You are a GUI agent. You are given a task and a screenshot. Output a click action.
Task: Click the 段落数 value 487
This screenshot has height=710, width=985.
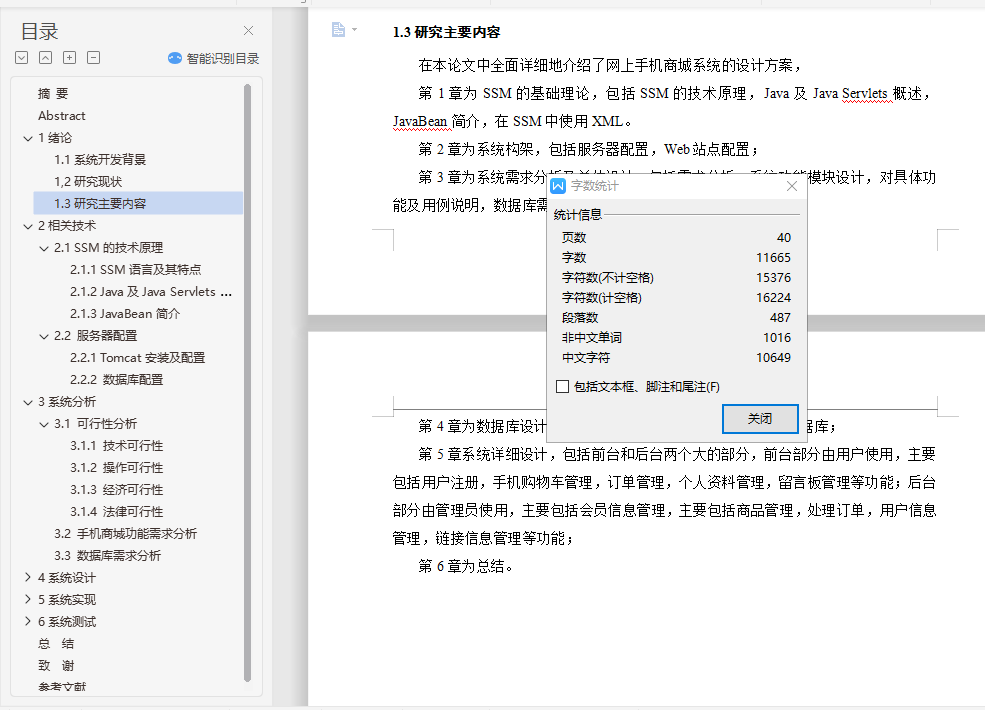(780, 317)
